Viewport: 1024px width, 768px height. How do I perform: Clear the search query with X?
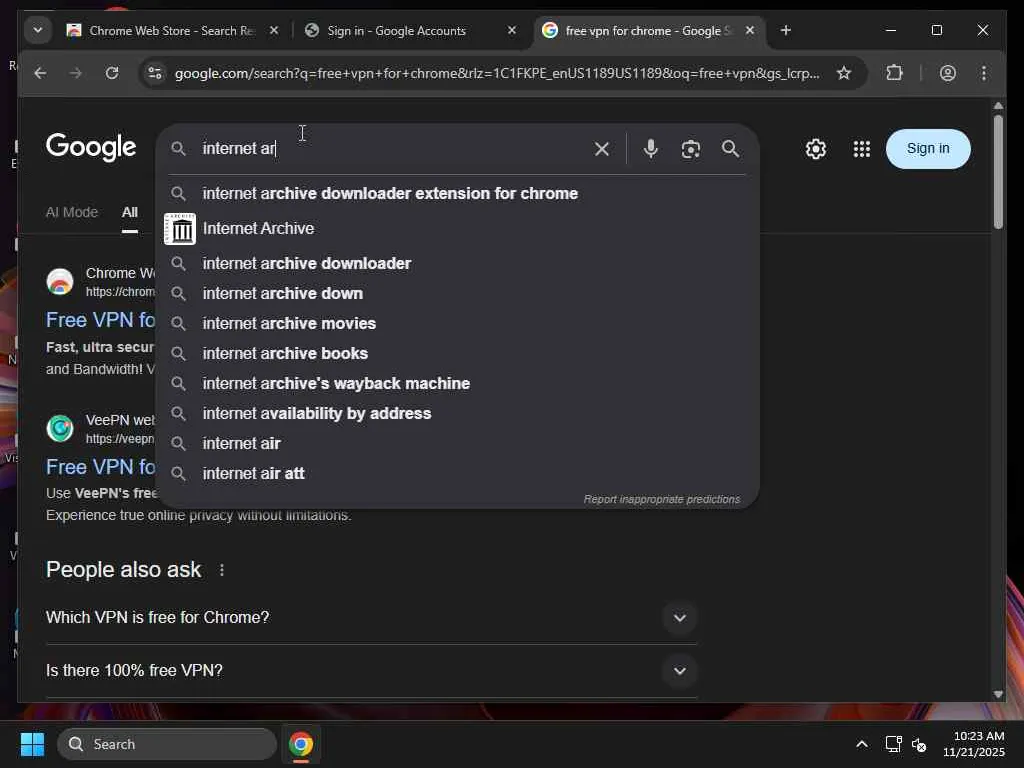(x=601, y=149)
